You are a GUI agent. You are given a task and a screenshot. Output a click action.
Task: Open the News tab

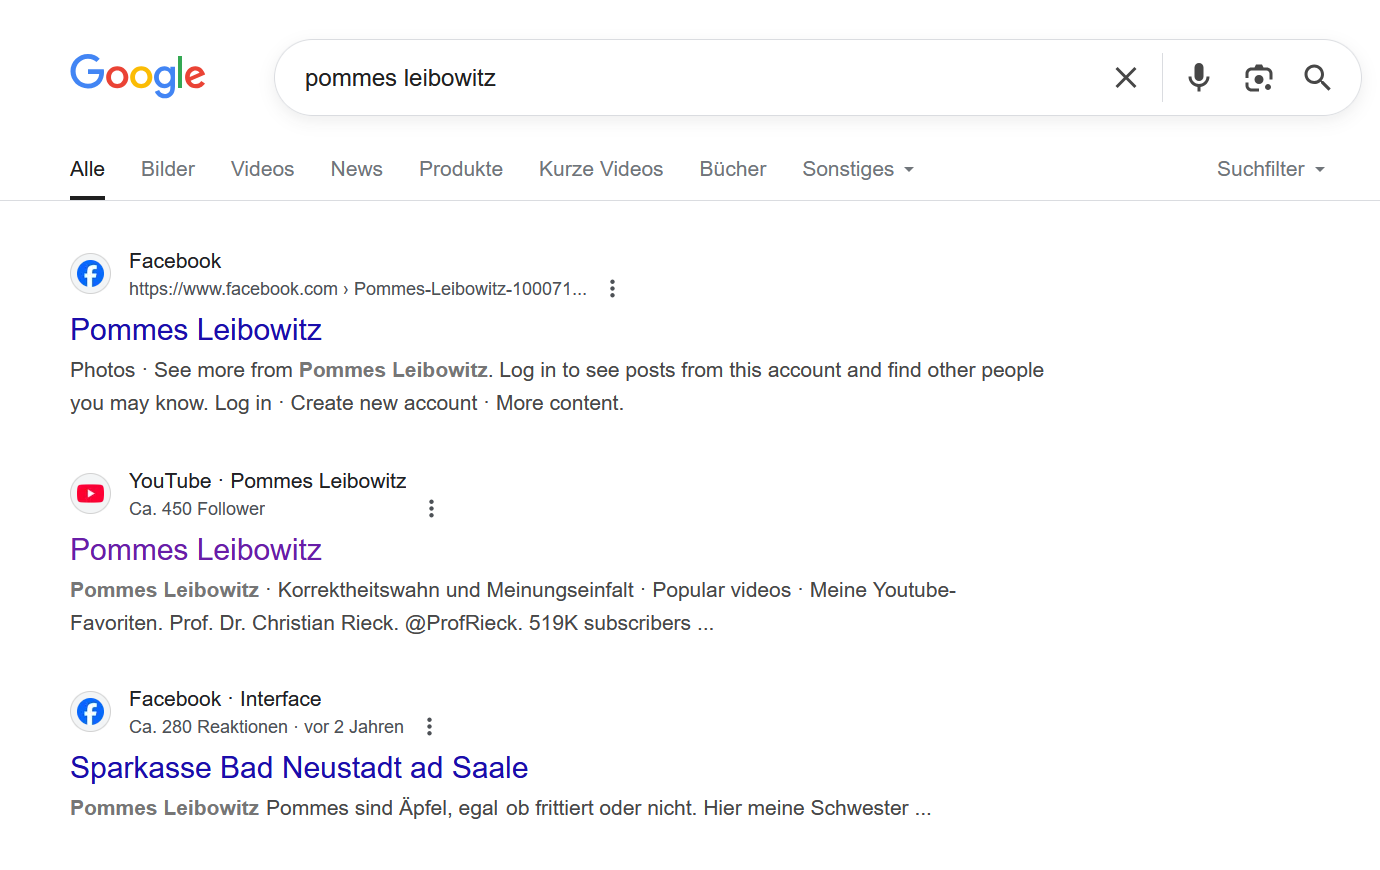tap(357, 169)
